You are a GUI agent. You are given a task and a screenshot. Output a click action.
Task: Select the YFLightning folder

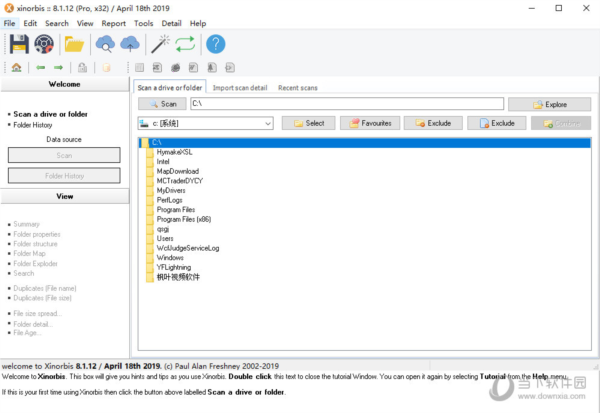click(173, 267)
